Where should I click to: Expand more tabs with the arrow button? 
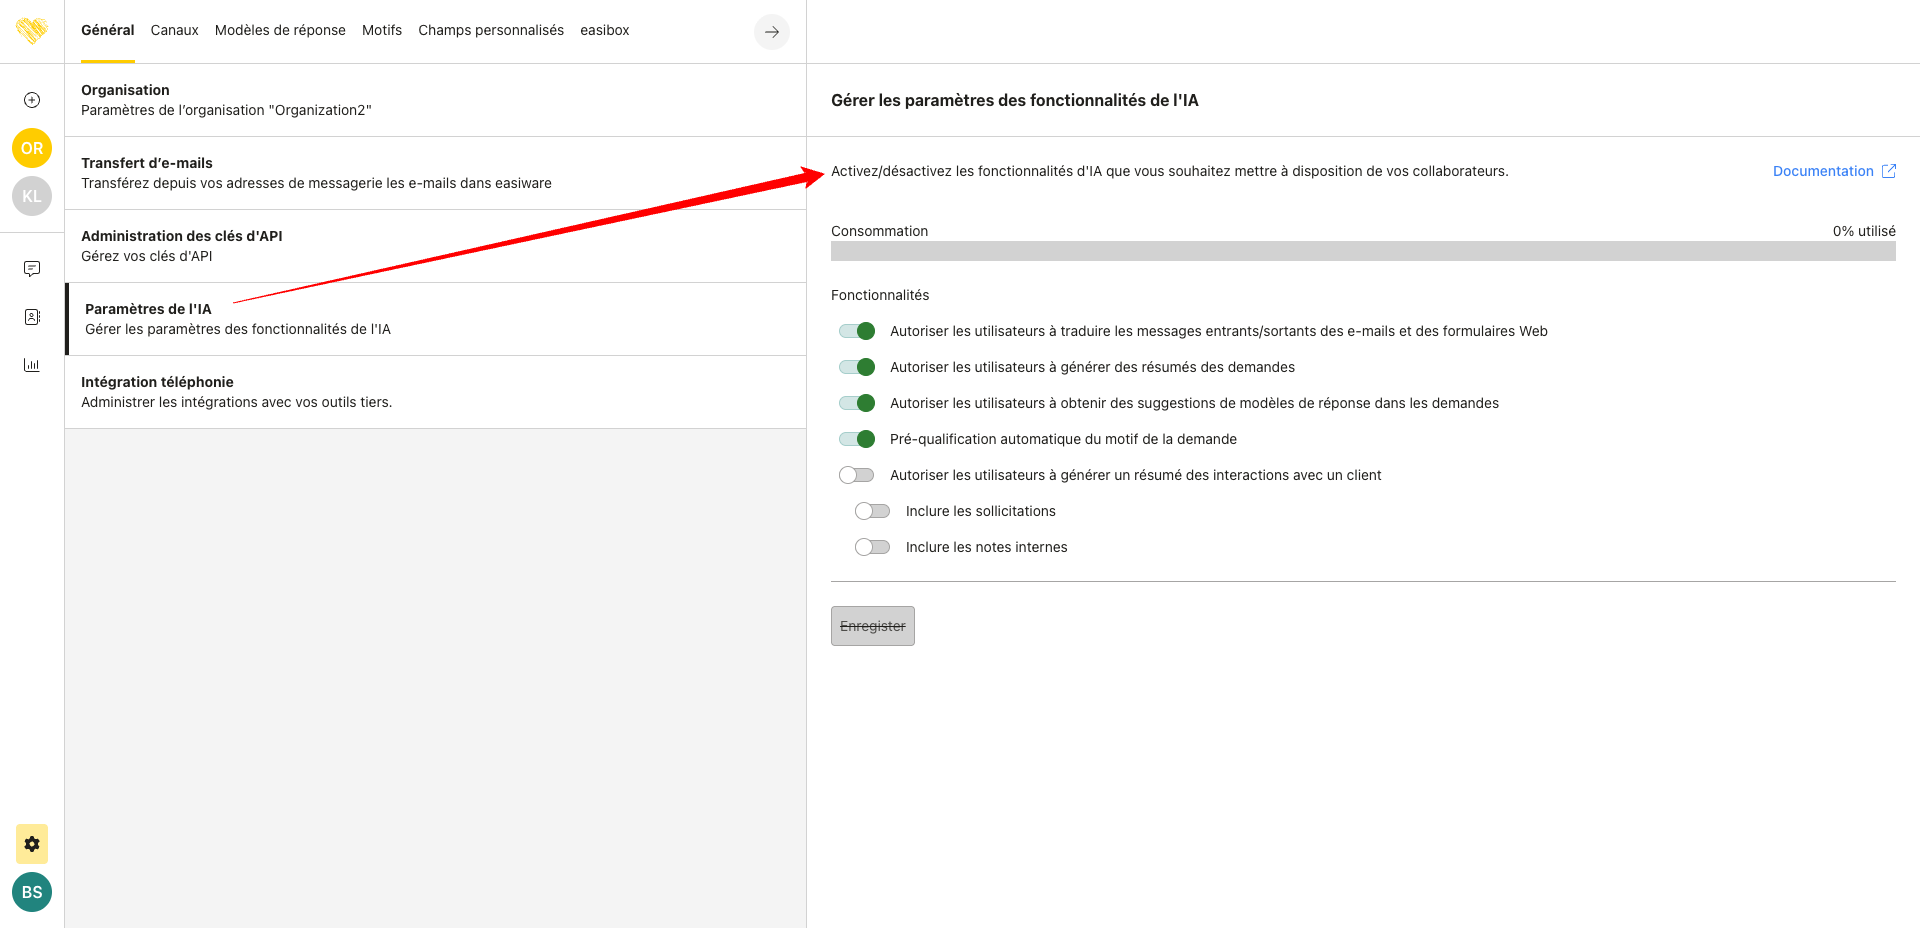click(x=772, y=32)
